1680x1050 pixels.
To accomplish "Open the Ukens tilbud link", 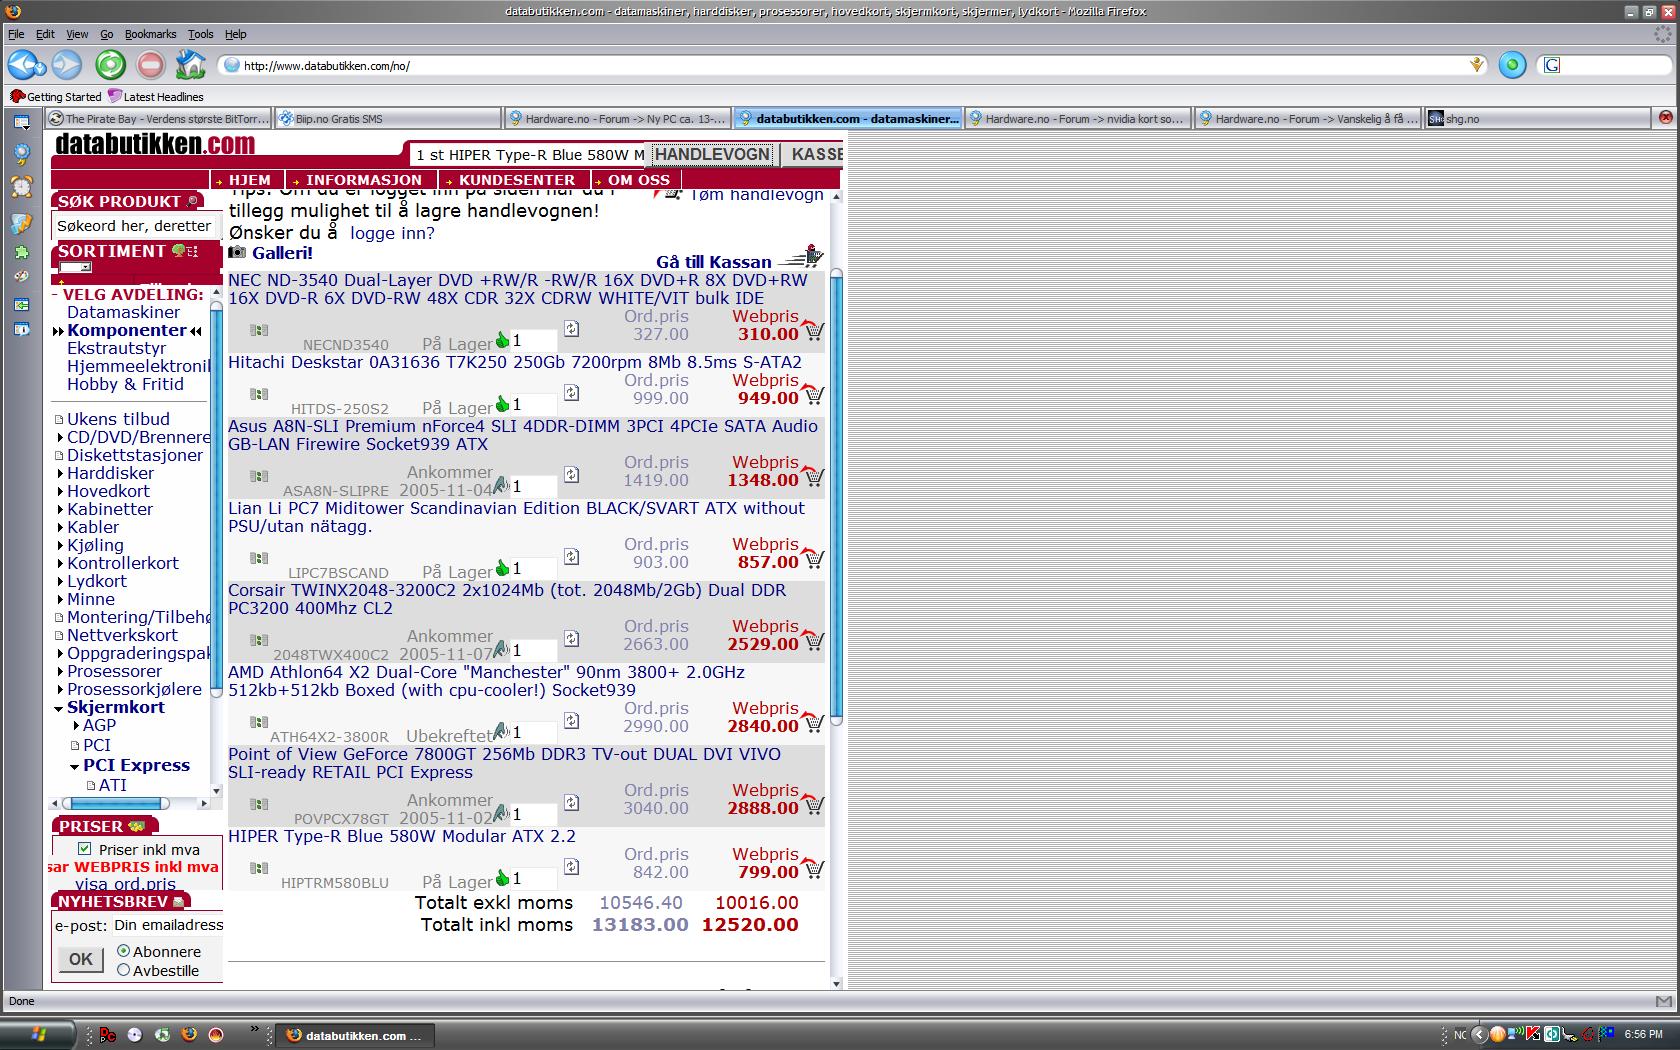I will pyautogui.click(x=118, y=419).
